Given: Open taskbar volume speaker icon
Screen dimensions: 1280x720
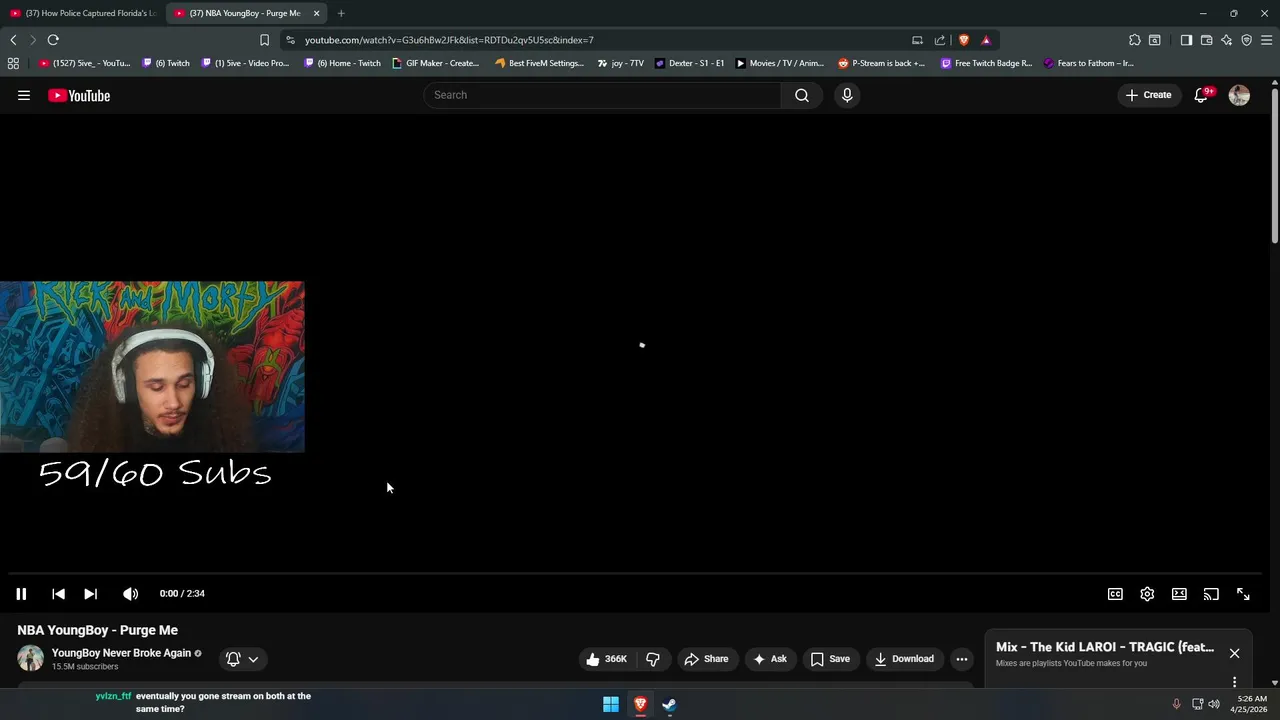Looking at the screenshot, I should [1214, 704].
